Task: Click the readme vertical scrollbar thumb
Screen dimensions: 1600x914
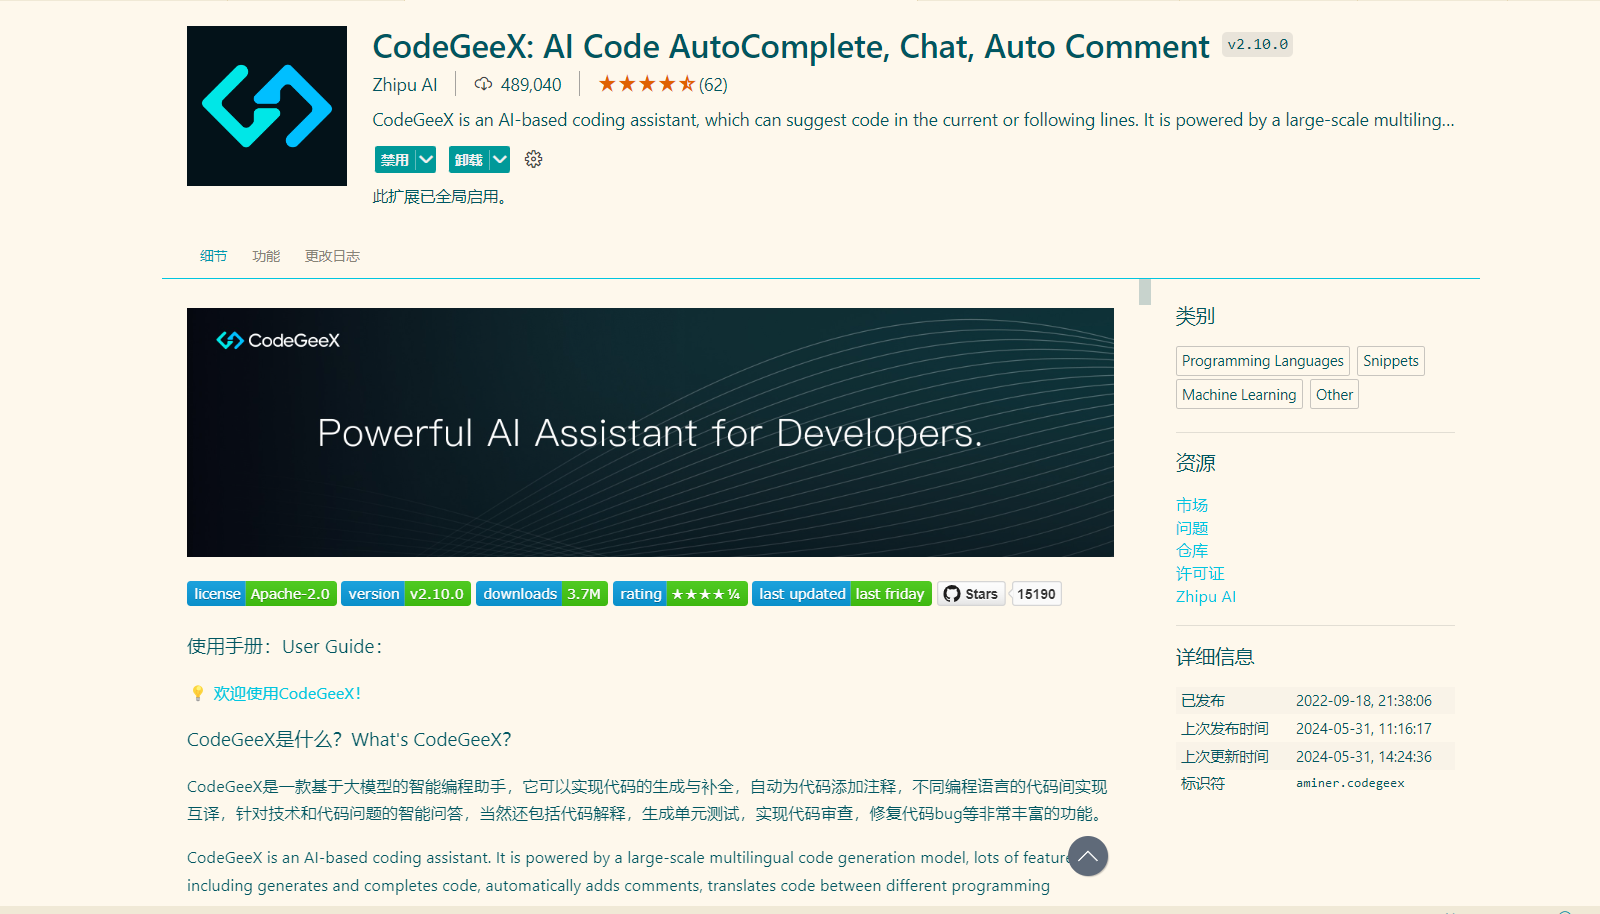Action: point(1145,292)
